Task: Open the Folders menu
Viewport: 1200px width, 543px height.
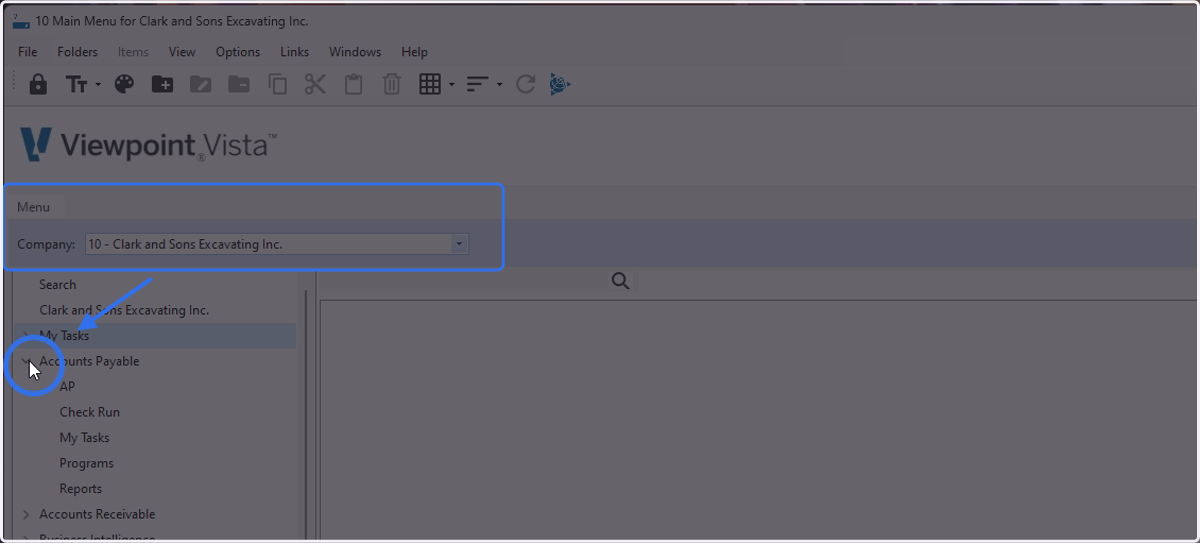Action: pyautogui.click(x=78, y=52)
